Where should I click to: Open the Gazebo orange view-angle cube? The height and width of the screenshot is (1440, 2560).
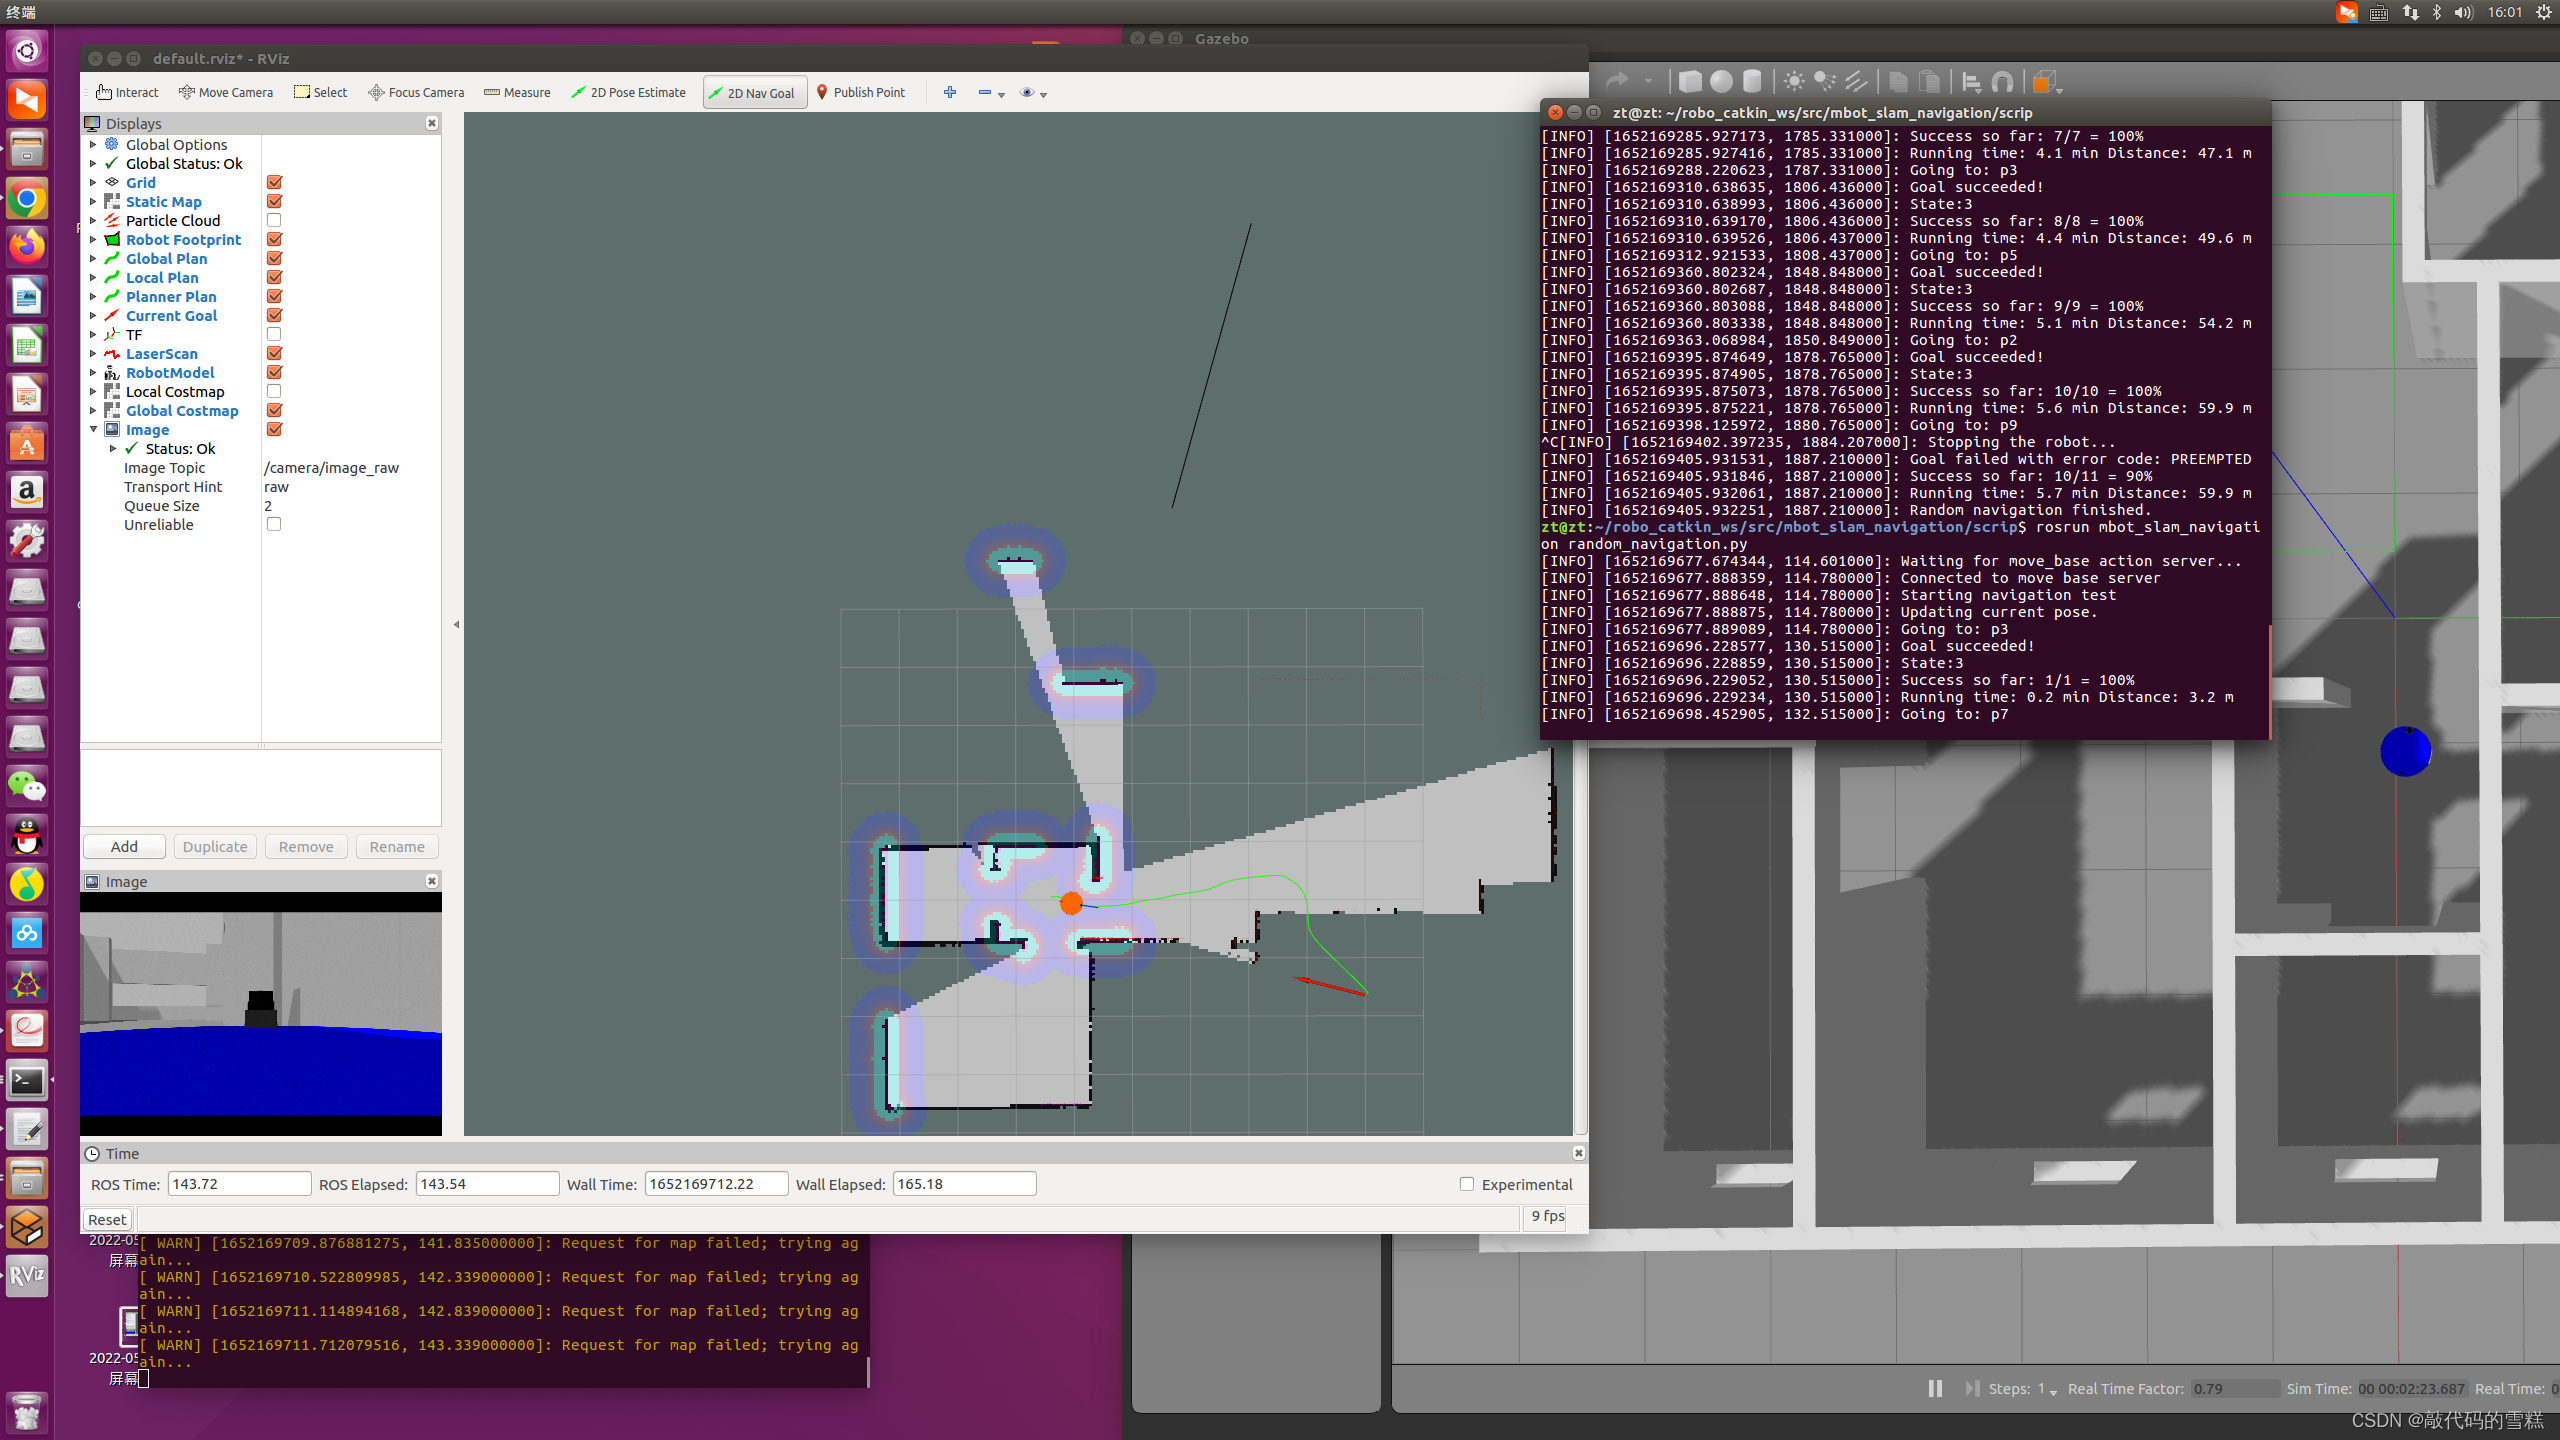[x=2045, y=82]
